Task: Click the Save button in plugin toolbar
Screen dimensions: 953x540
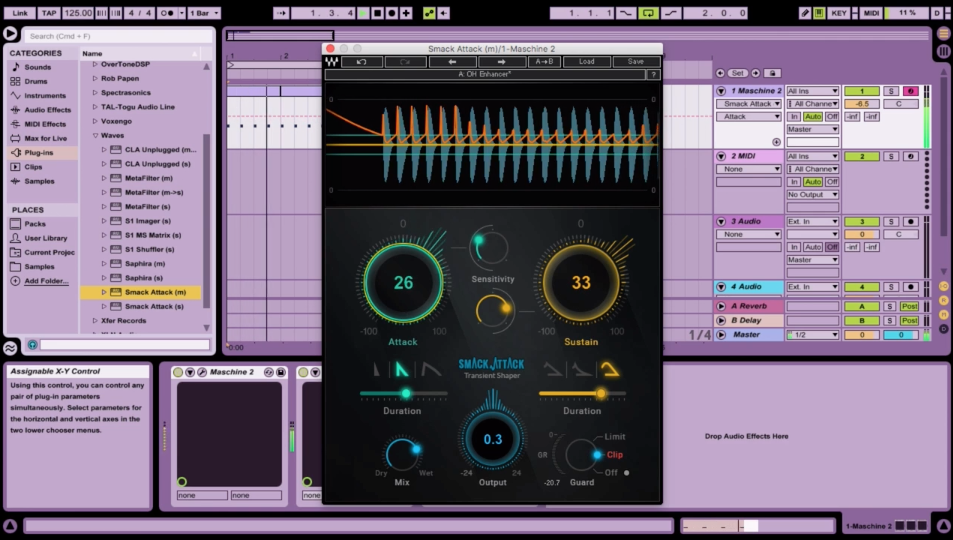Action: pyautogui.click(x=636, y=61)
